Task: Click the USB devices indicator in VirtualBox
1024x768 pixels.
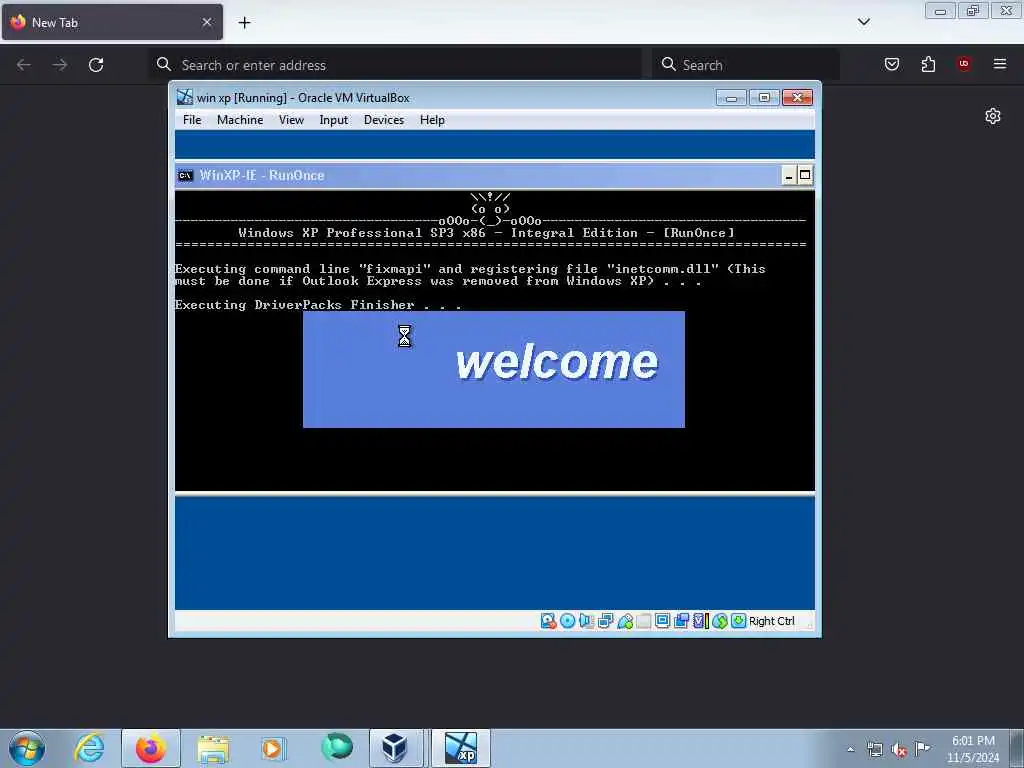Action: pos(624,621)
